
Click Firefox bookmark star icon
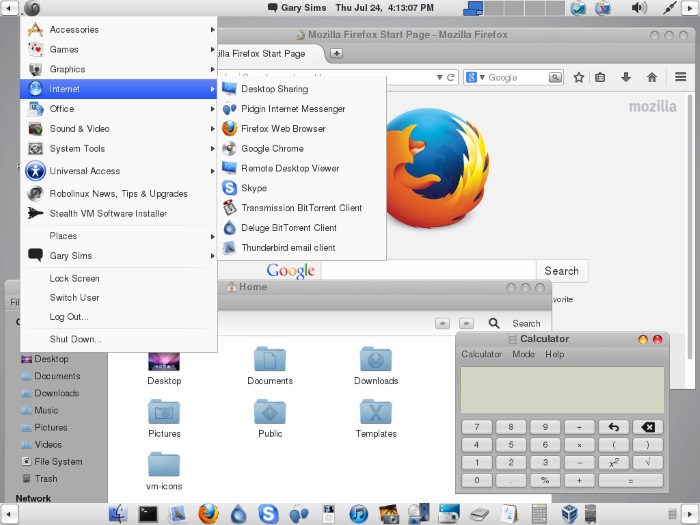pos(579,77)
